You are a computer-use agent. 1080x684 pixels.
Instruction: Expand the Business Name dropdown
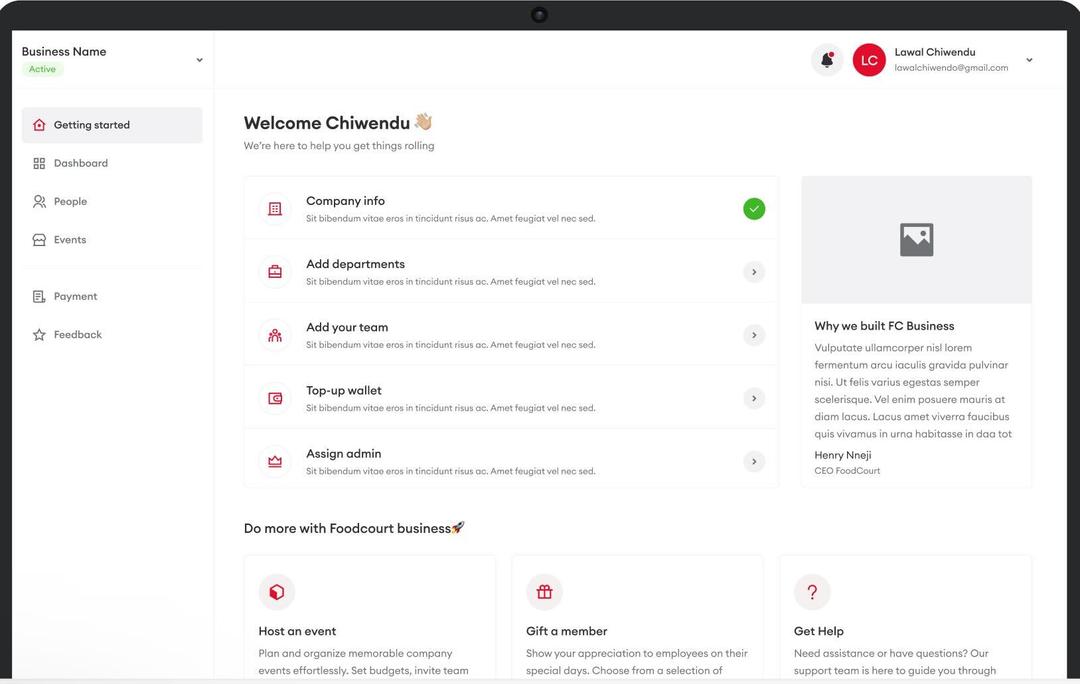pyautogui.click(x=199, y=60)
